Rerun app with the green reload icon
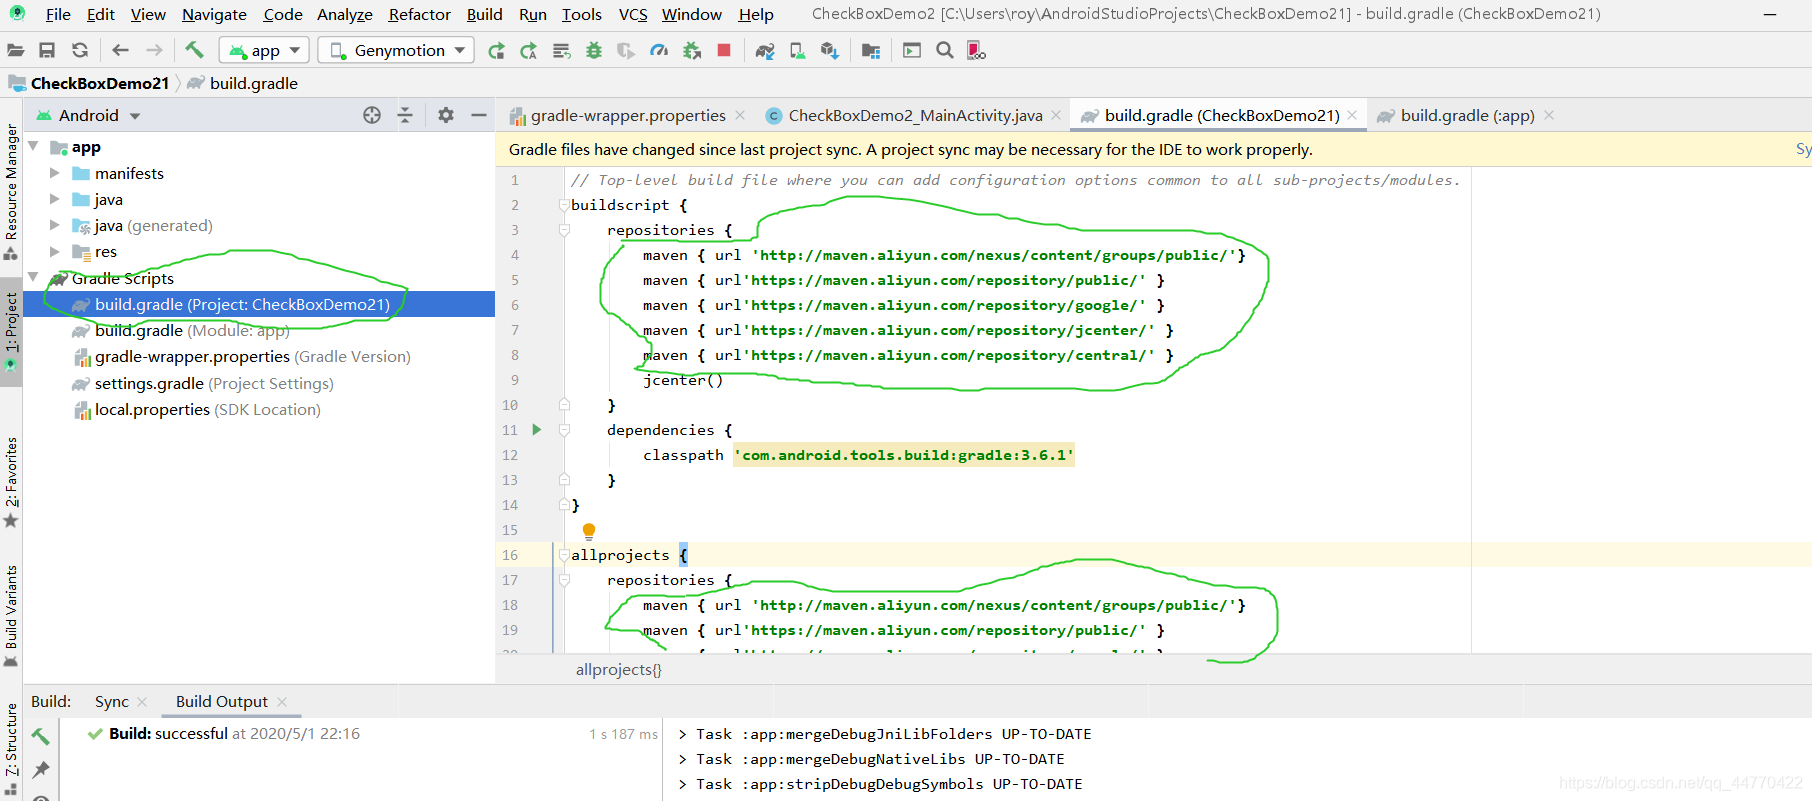 pyautogui.click(x=496, y=50)
